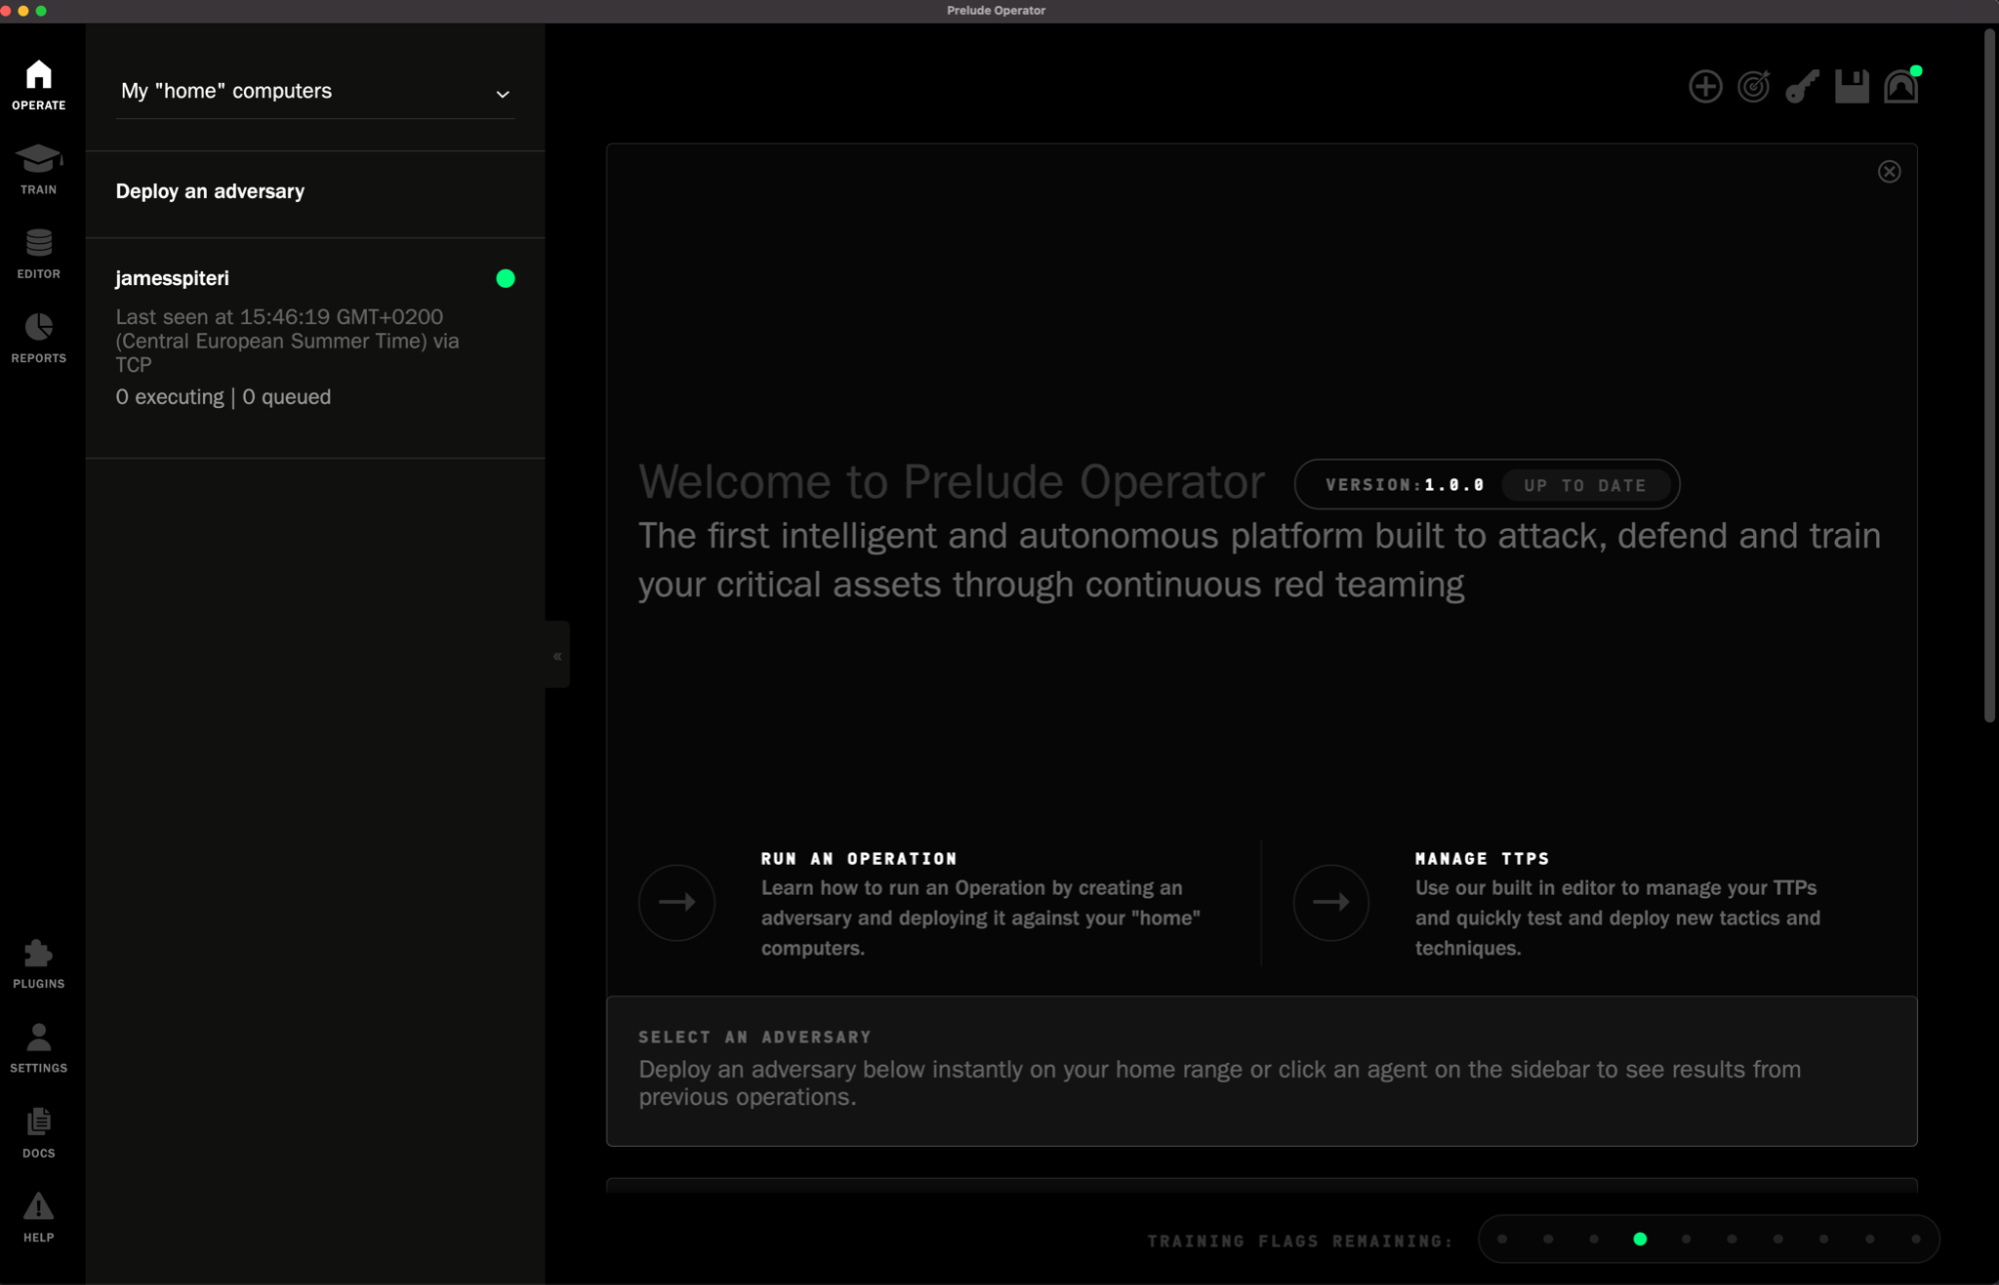Image resolution: width=1999 pixels, height=1285 pixels.
Task: Click the key icon in top toolbar
Action: coord(1802,86)
